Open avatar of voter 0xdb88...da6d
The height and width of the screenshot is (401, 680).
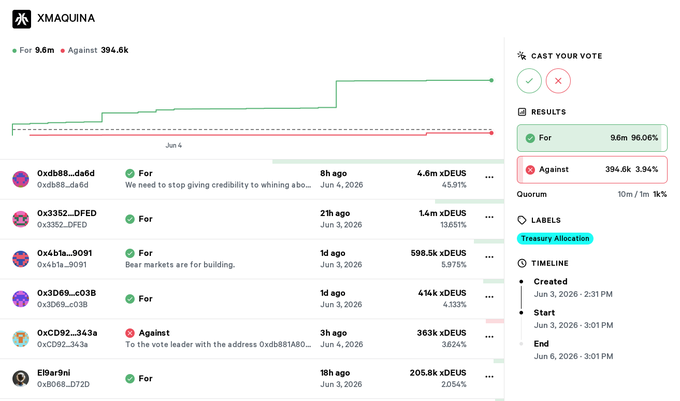click(20, 179)
